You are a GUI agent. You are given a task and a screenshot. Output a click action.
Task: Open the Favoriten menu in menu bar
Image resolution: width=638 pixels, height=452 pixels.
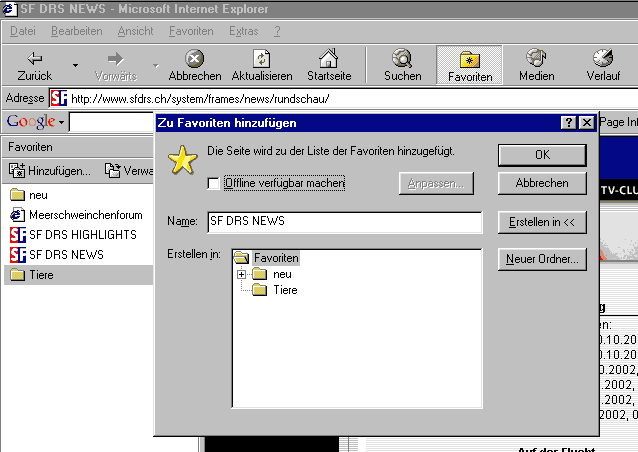(190, 31)
